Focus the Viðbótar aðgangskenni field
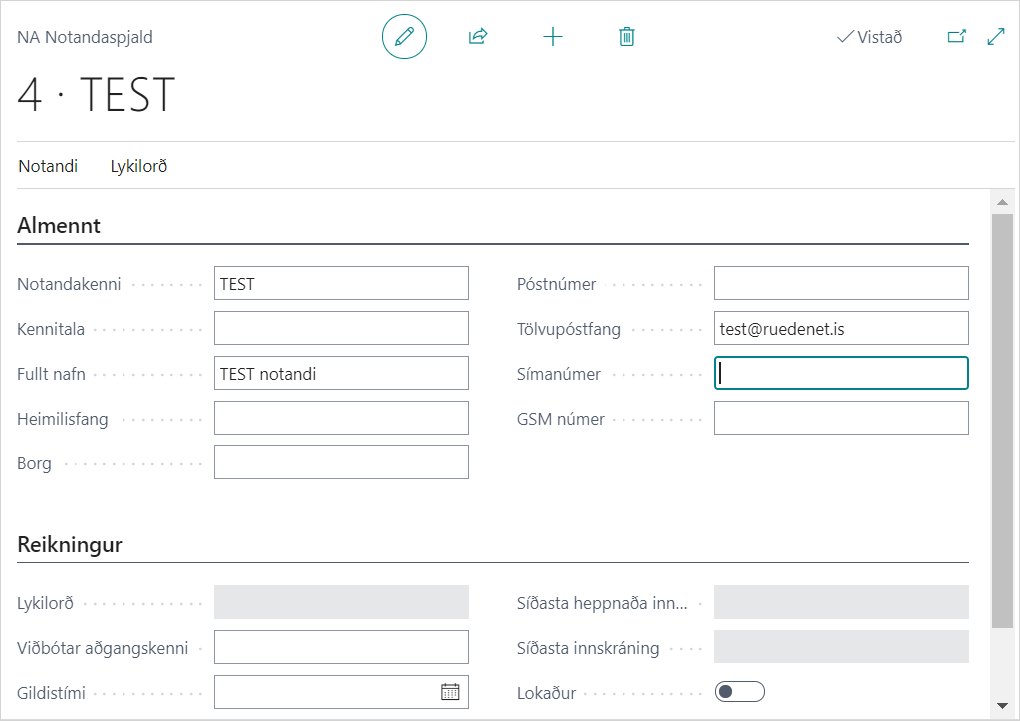The width and height of the screenshot is (1020, 721). tap(341, 647)
